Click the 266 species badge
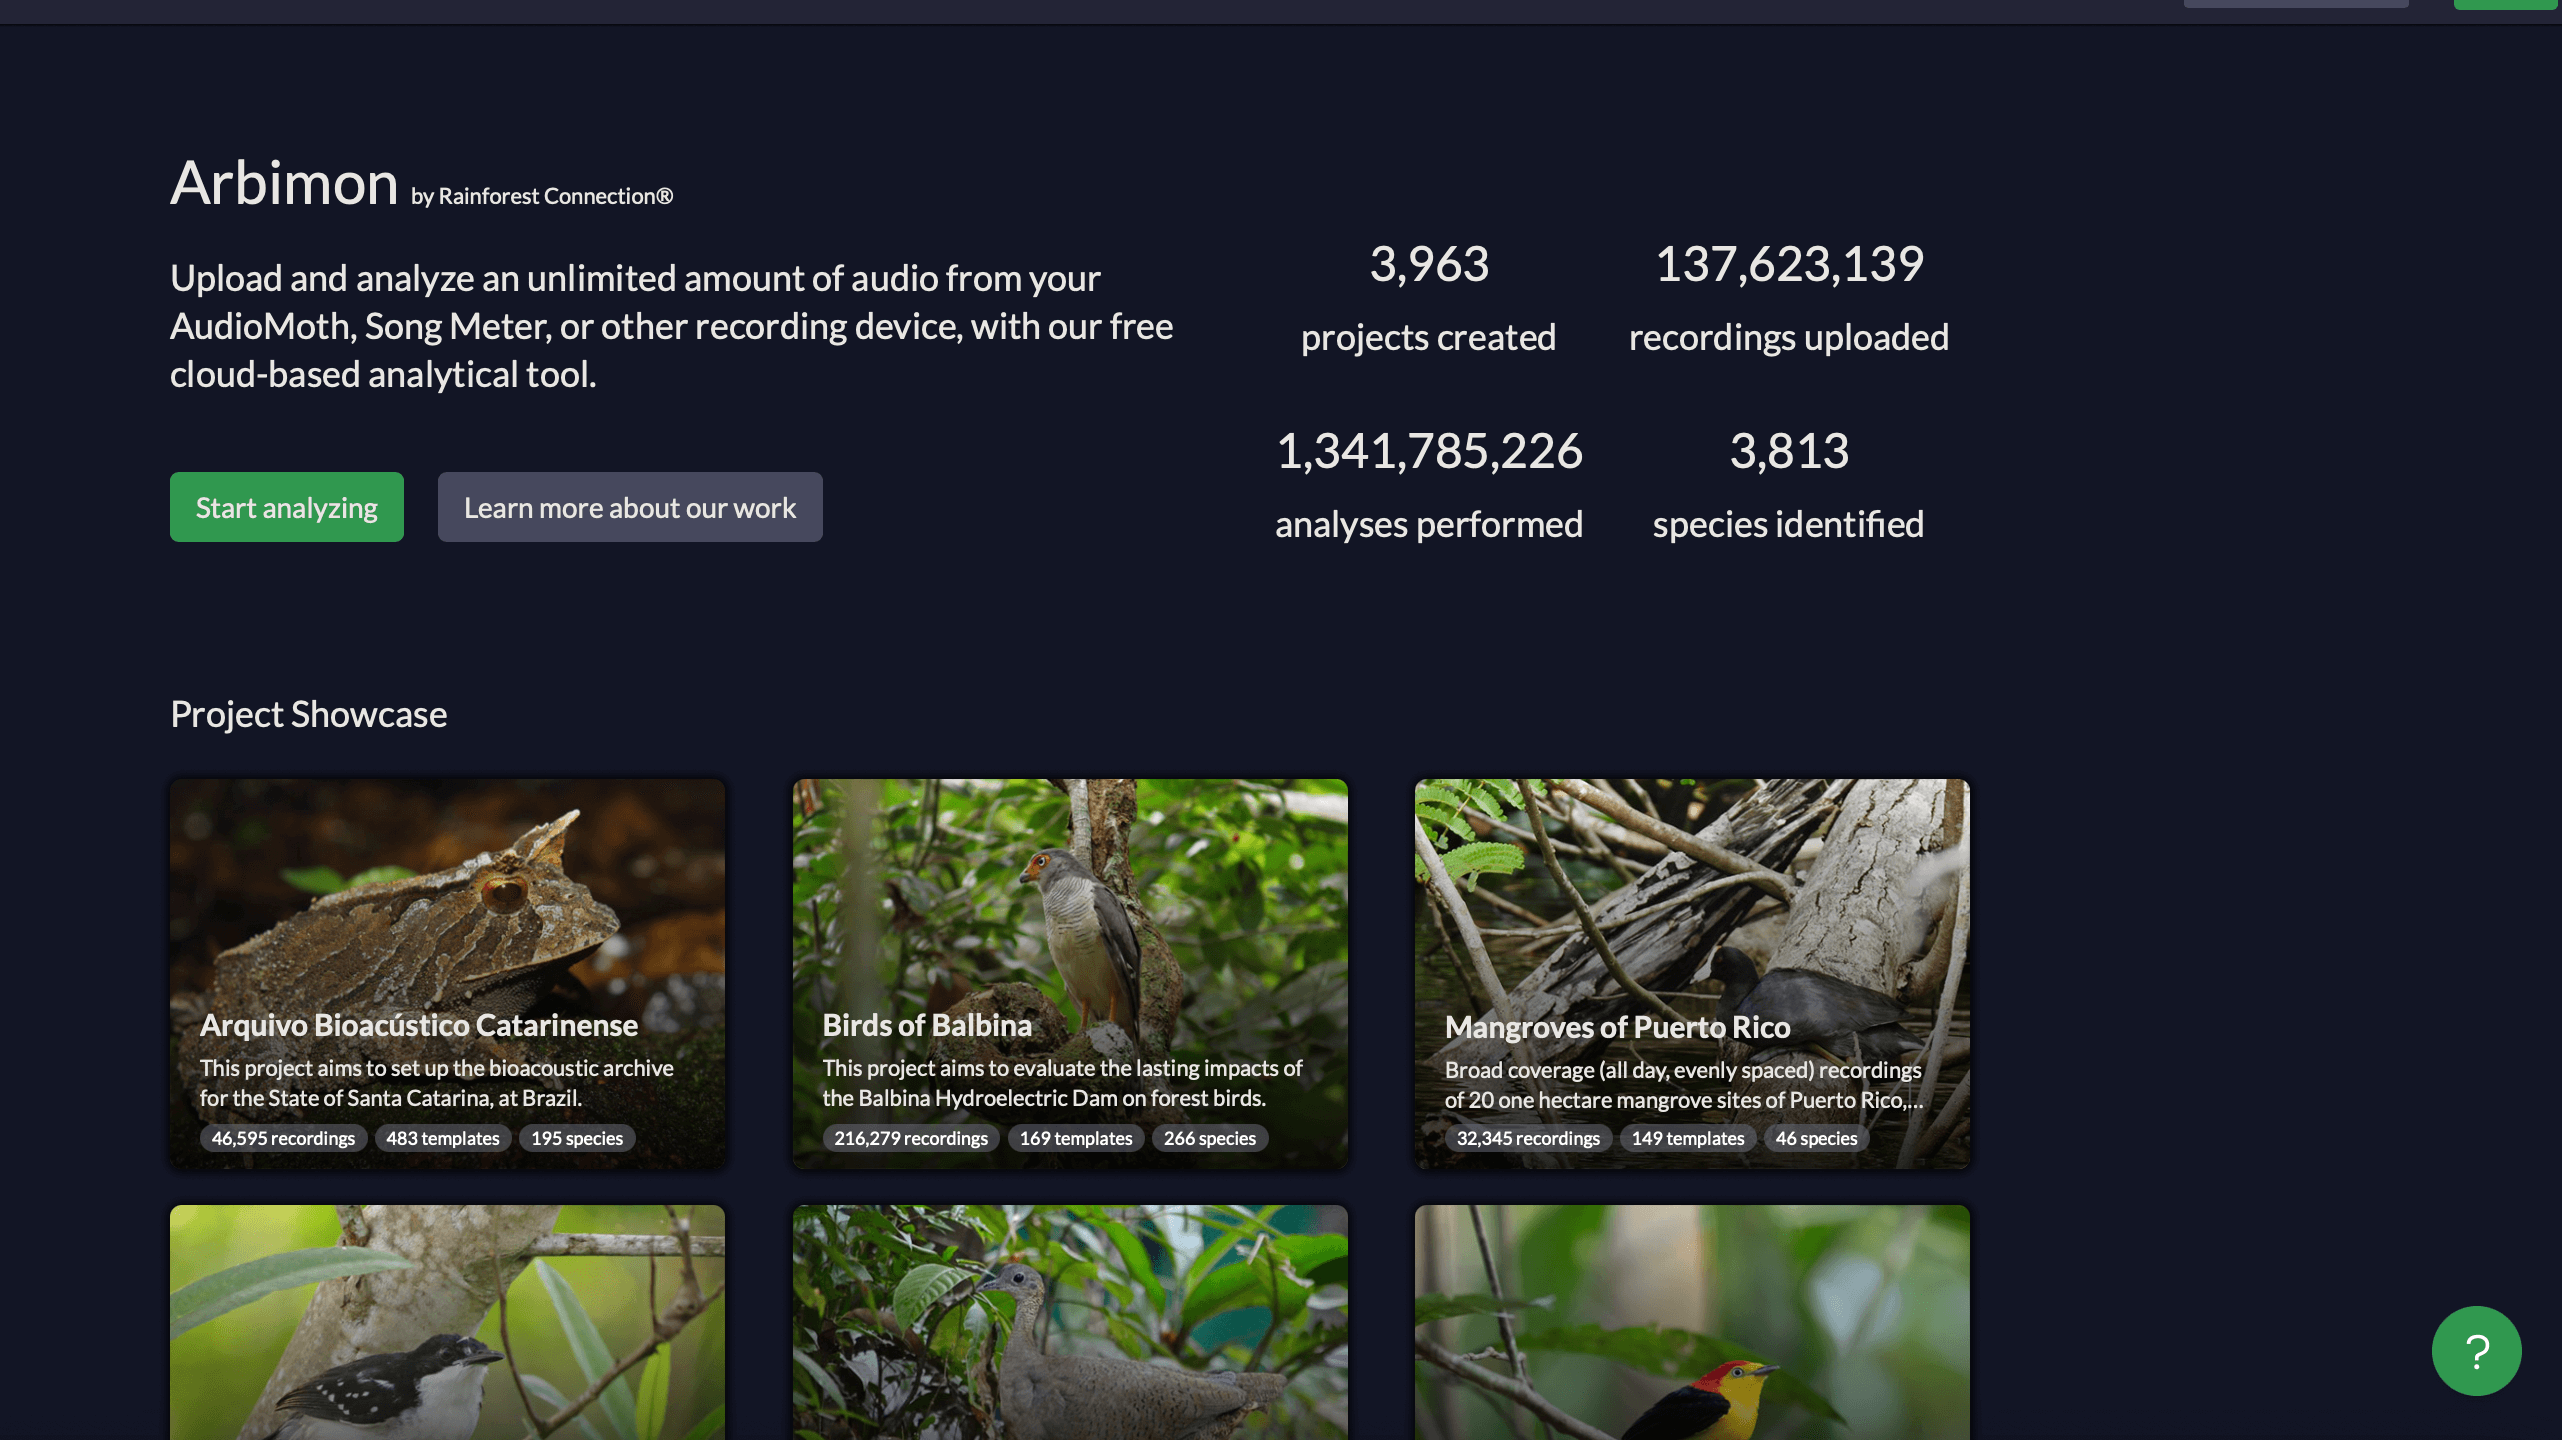 click(x=1210, y=1138)
